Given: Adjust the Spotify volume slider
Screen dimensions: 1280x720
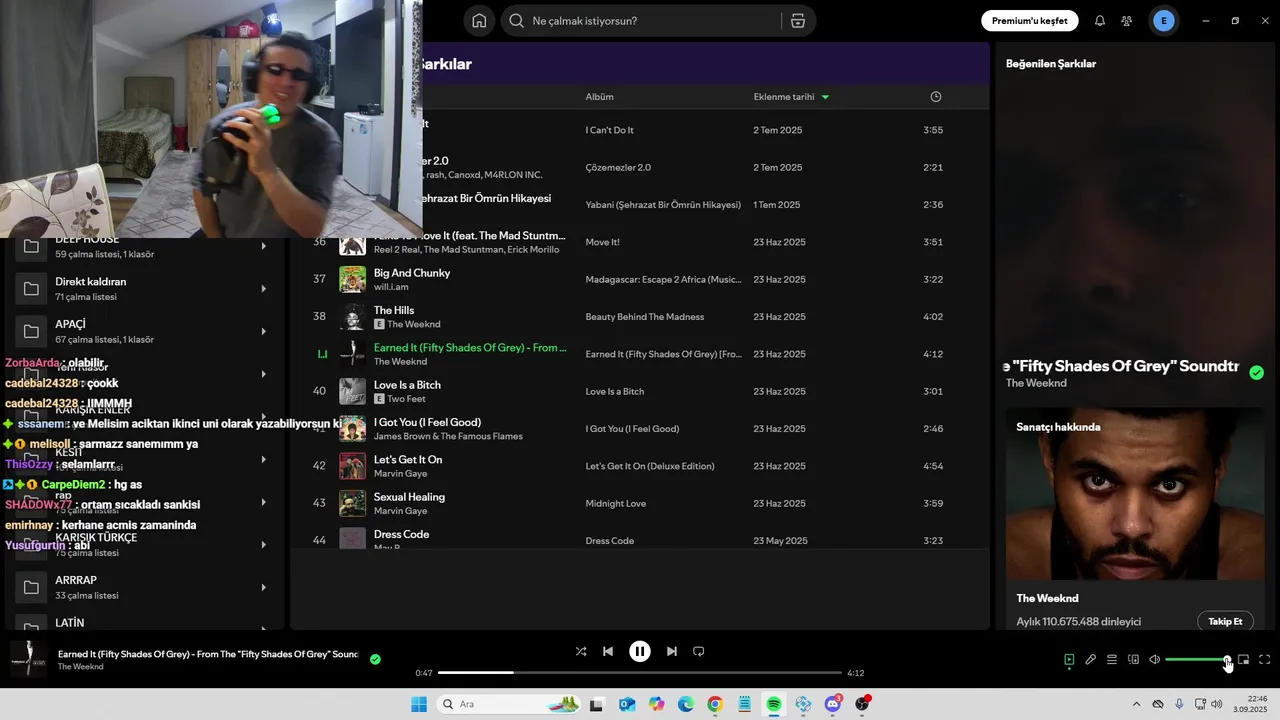Looking at the screenshot, I should (1197, 660).
